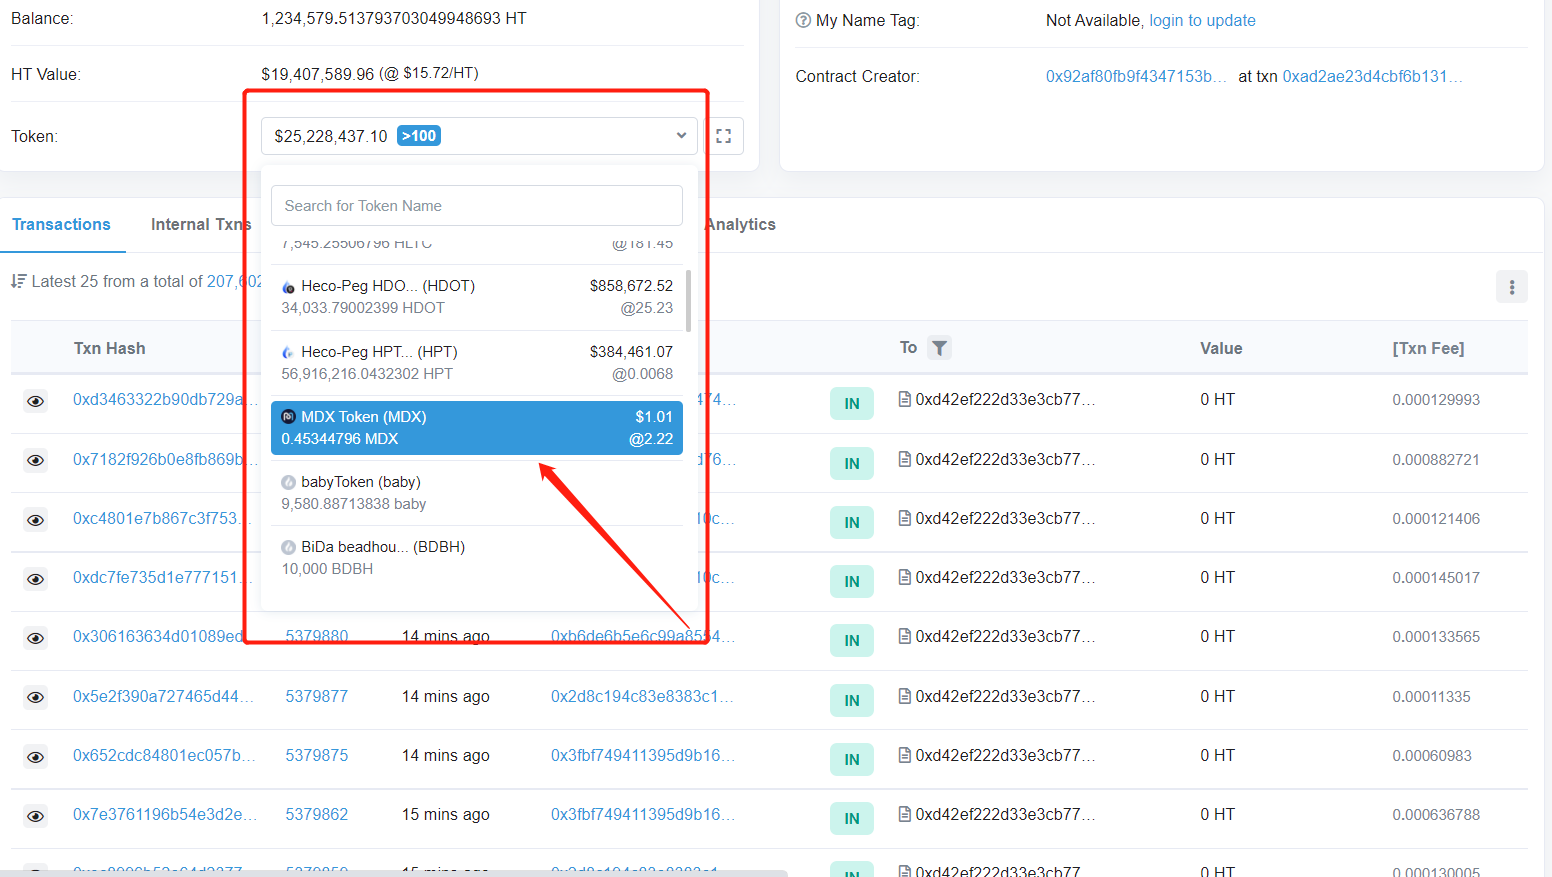The width and height of the screenshot is (1552, 877).
Task: Click the balance 1,234,579.51 HT text
Action: (394, 18)
